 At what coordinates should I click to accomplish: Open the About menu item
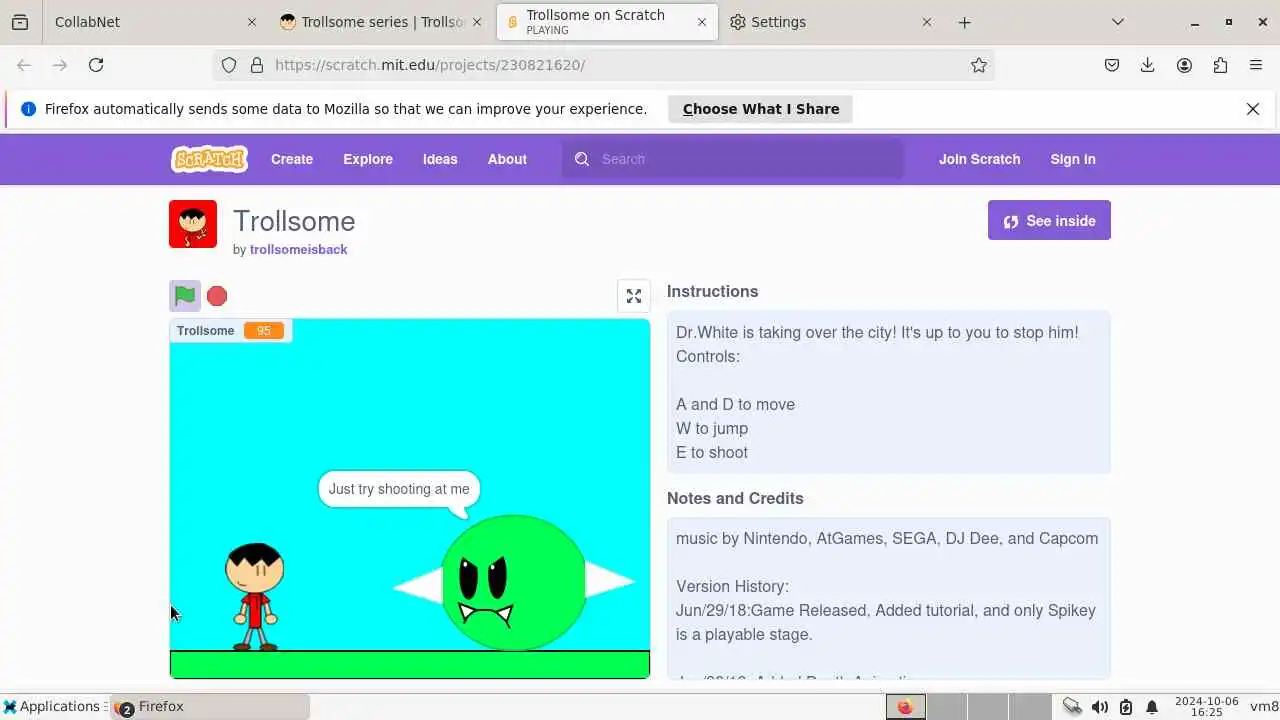point(507,159)
